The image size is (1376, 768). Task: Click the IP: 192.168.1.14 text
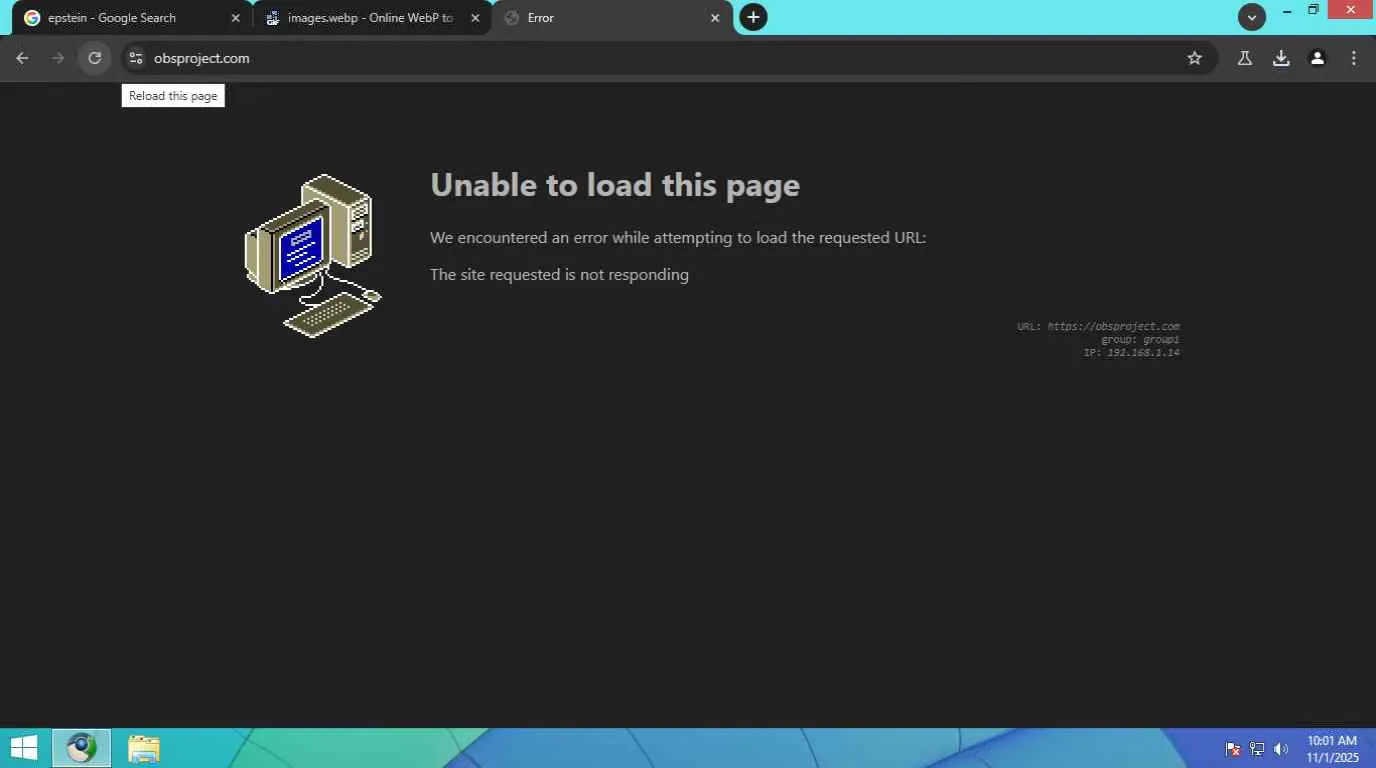pos(1131,352)
